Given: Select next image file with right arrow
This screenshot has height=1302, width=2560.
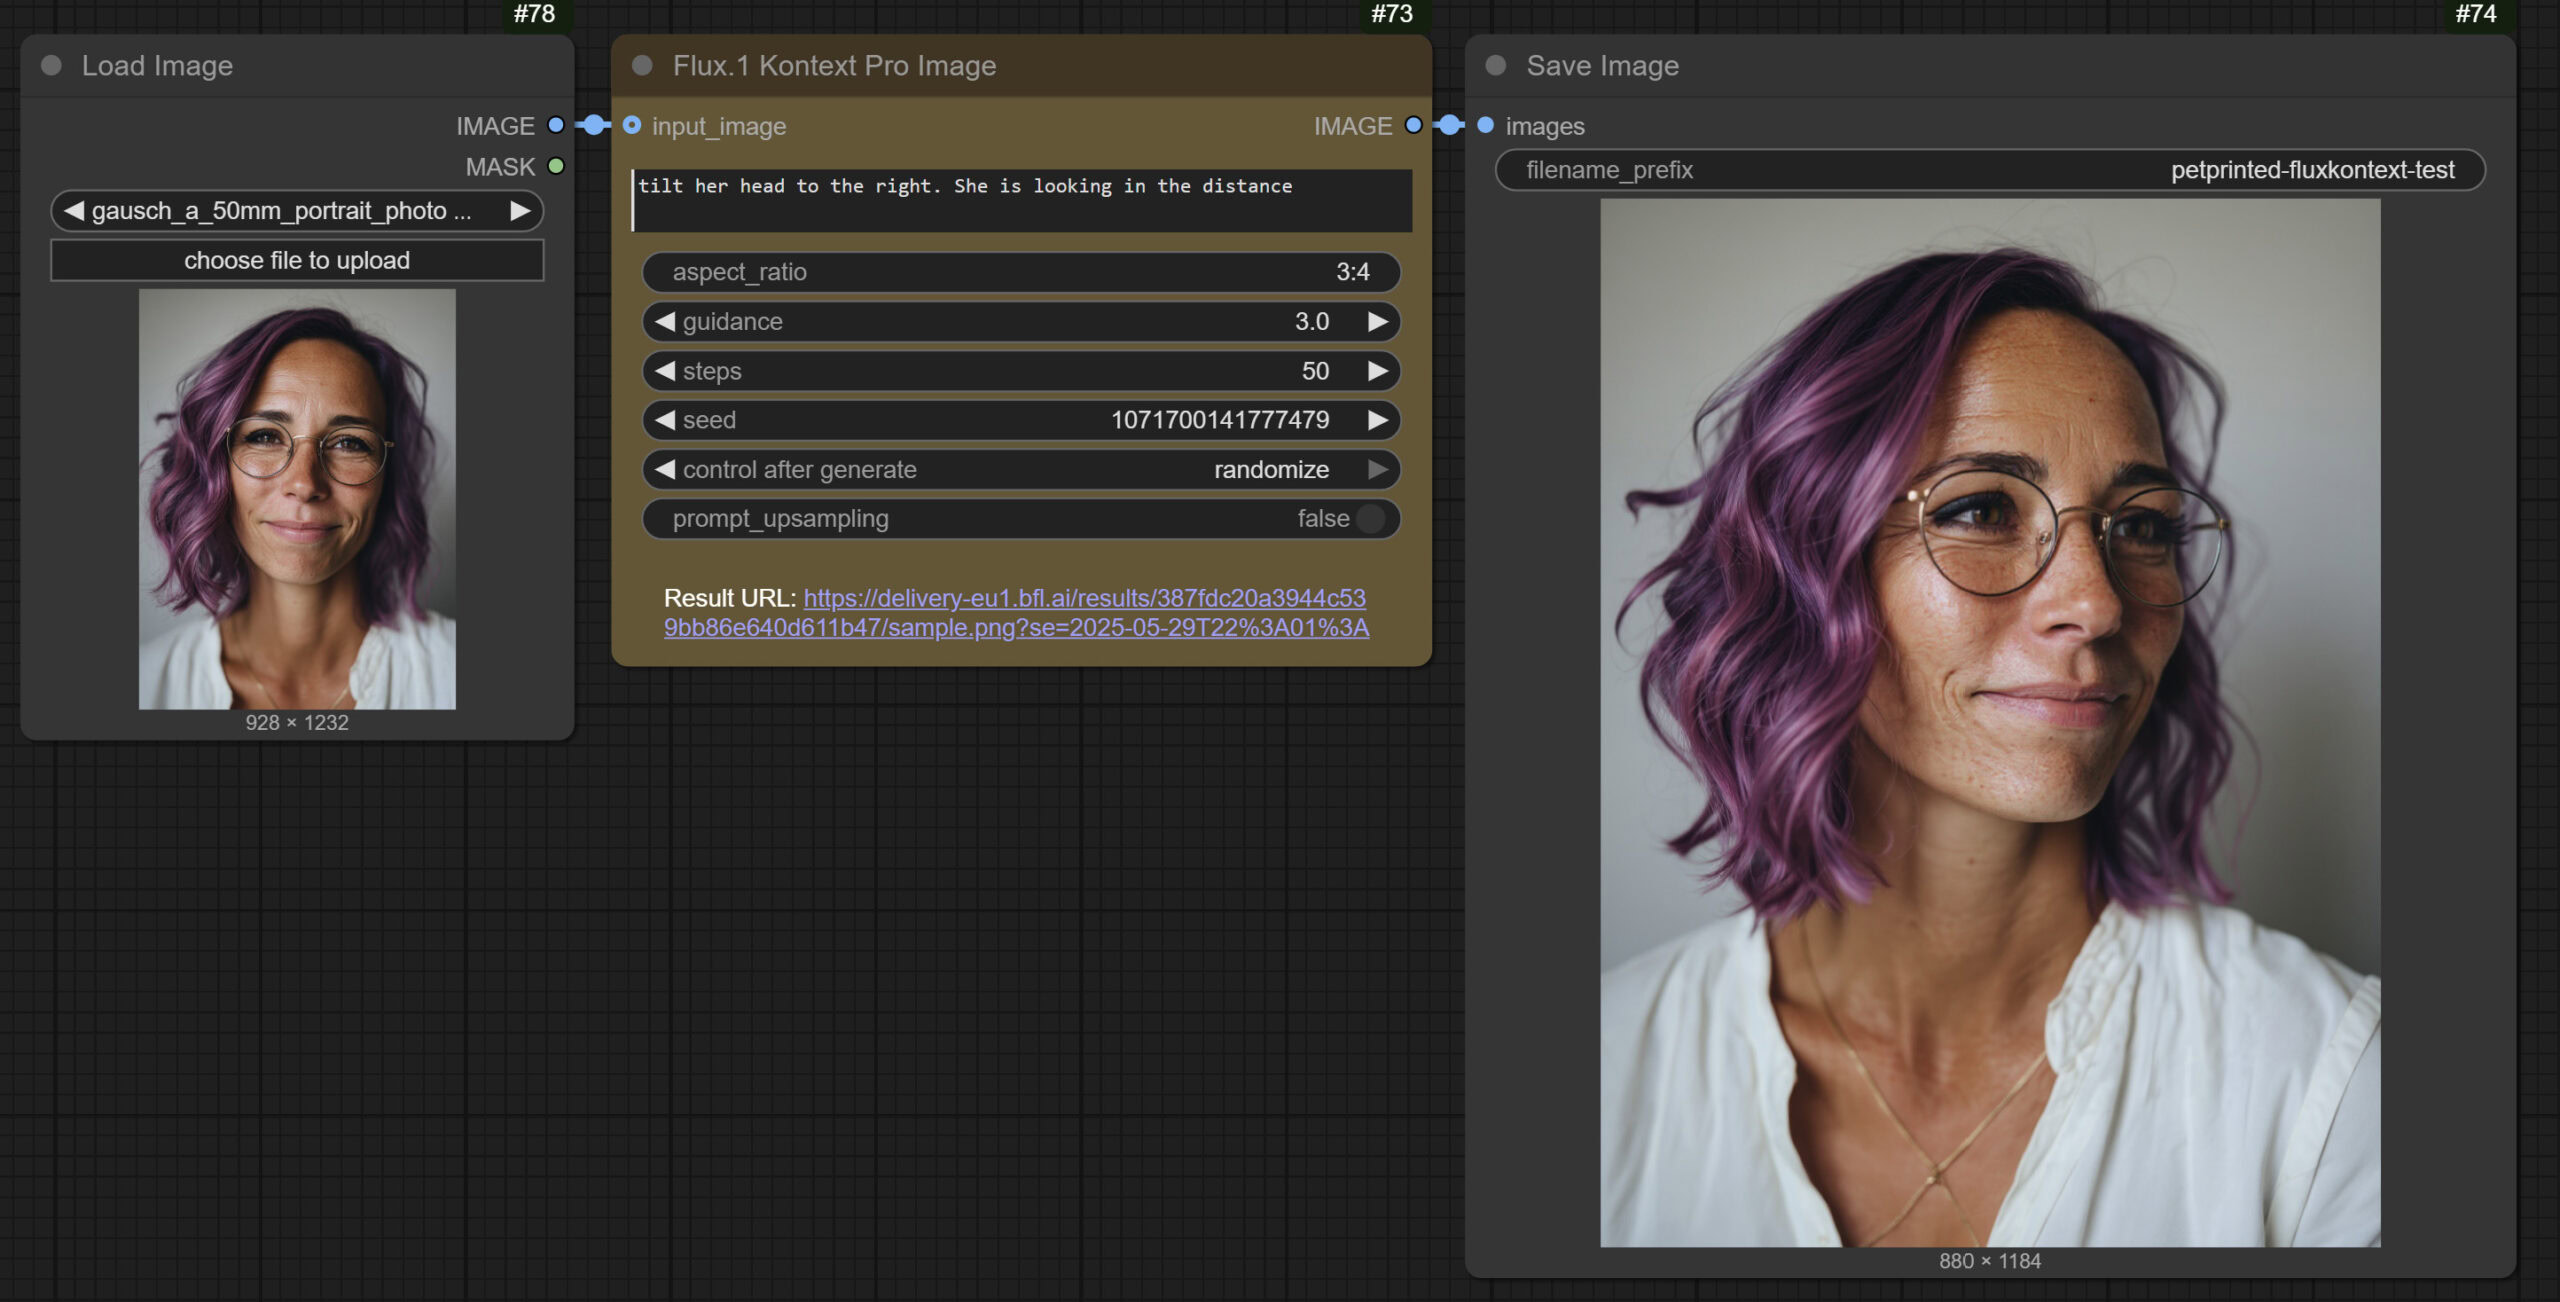Looking at the screenshot, I should (x=520, y=211).
